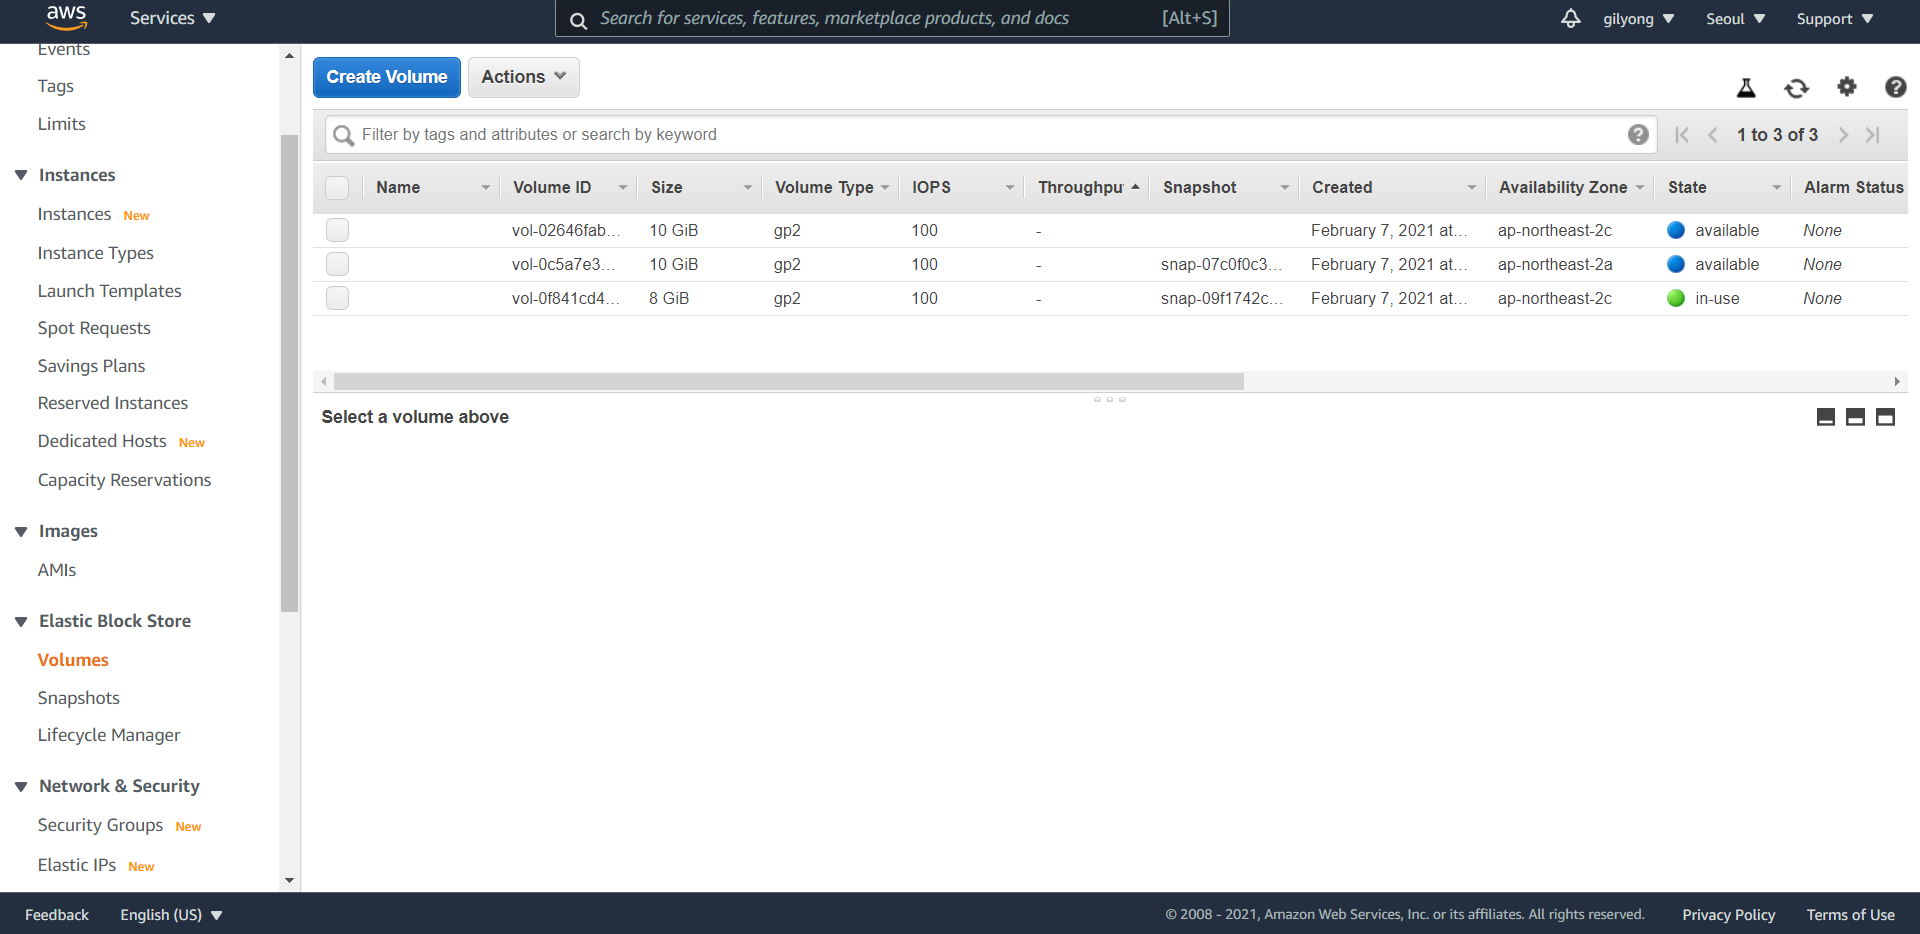Click snapshot snap-07c0f0c3 cell
Image resolution: width=1920 pixels, height=934 pixels.
pos(1222,264)
